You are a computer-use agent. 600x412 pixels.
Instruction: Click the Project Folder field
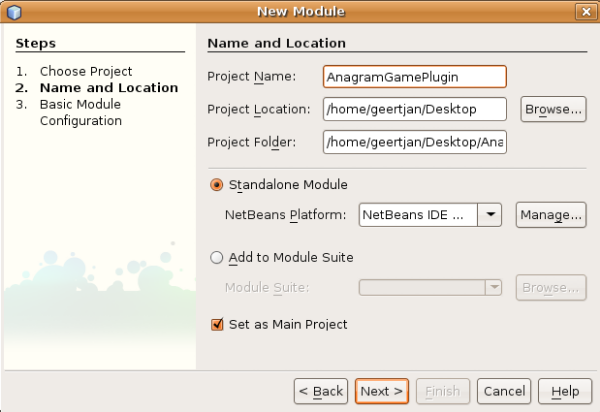pyautogui.click(x=415, y=142)
